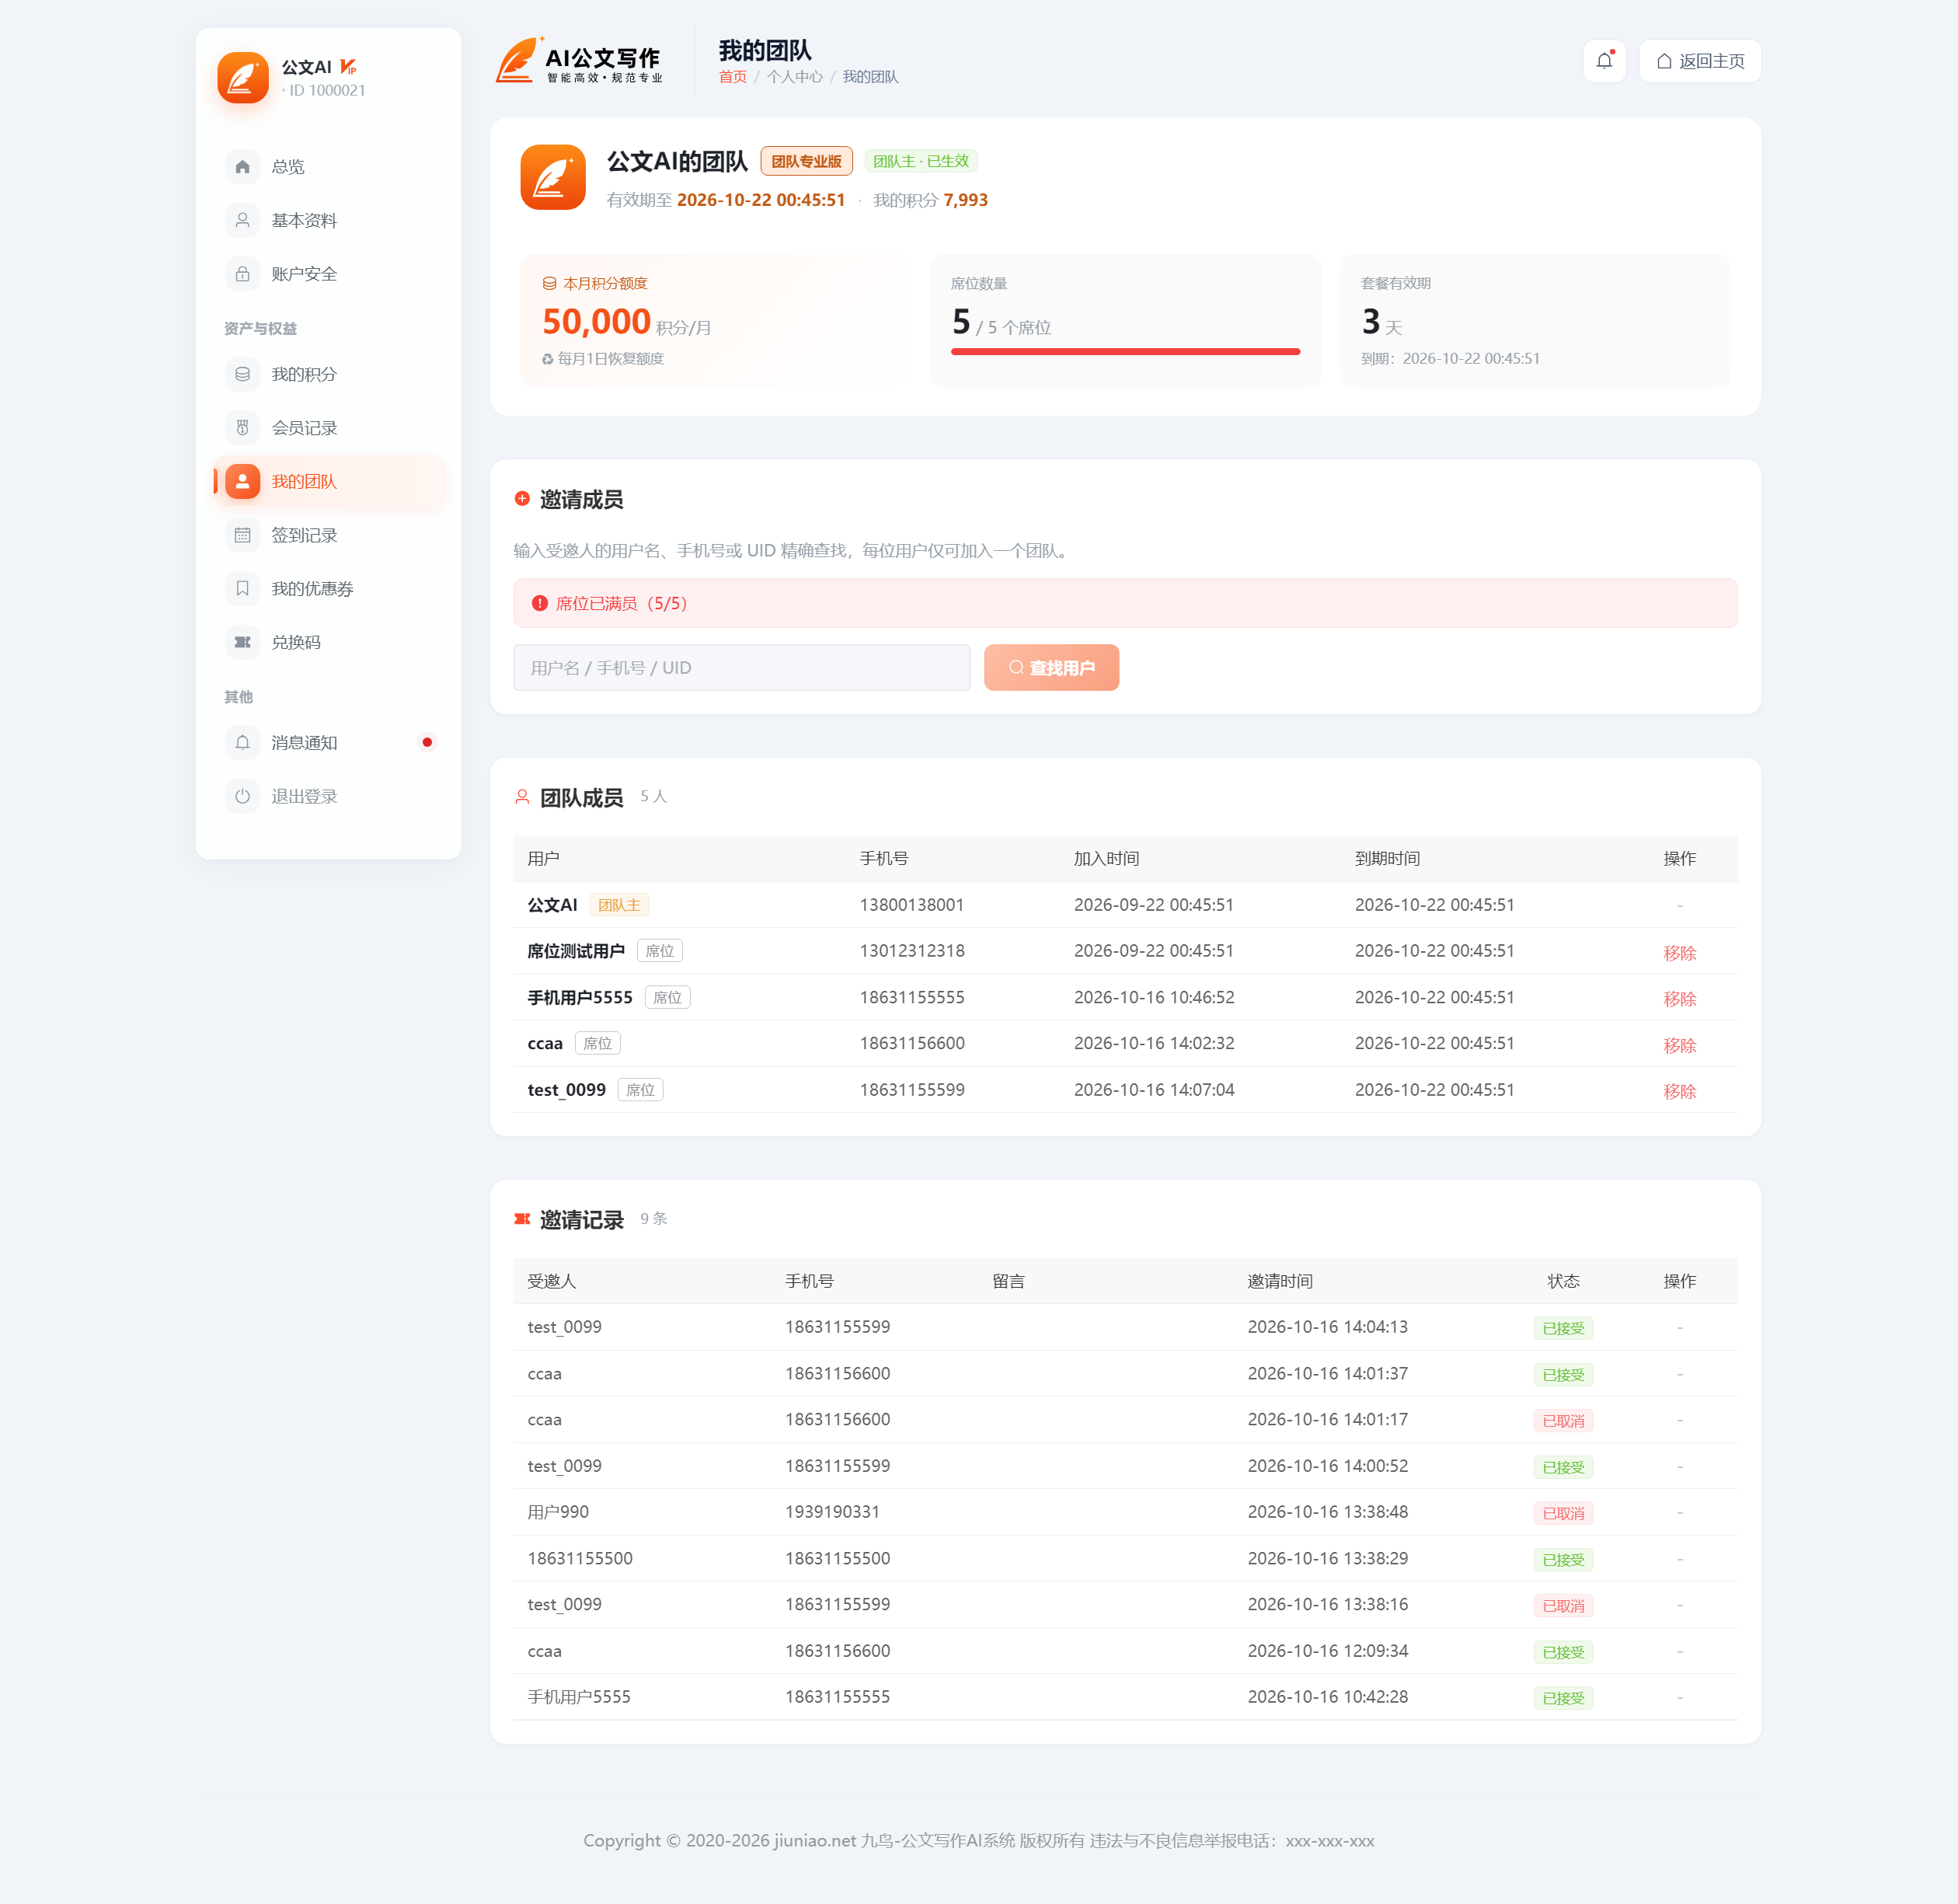This screenshot has width=1958, height=1904.
Task: Remove member 手机用户5555 via 移除
Action: pos(1680,999)
